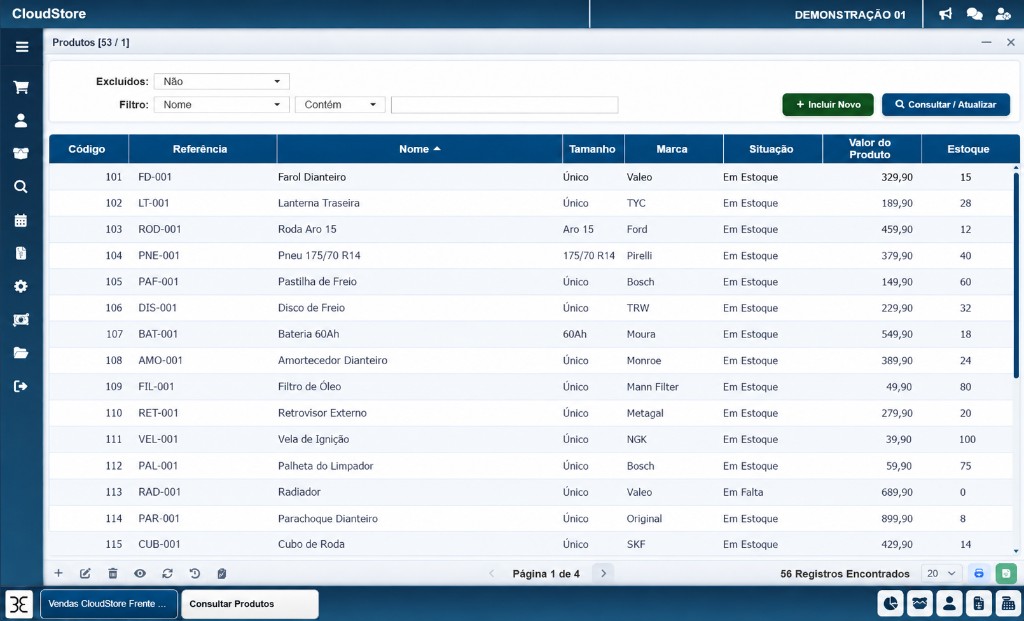This screenshot has width=1024, height=621.
Task: Click the Consultar / Atualizar button
Action: pos(946,104)
